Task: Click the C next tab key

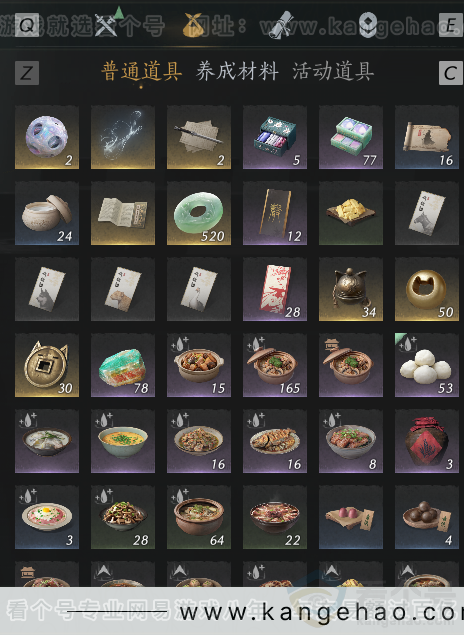Action: (451, 73)
